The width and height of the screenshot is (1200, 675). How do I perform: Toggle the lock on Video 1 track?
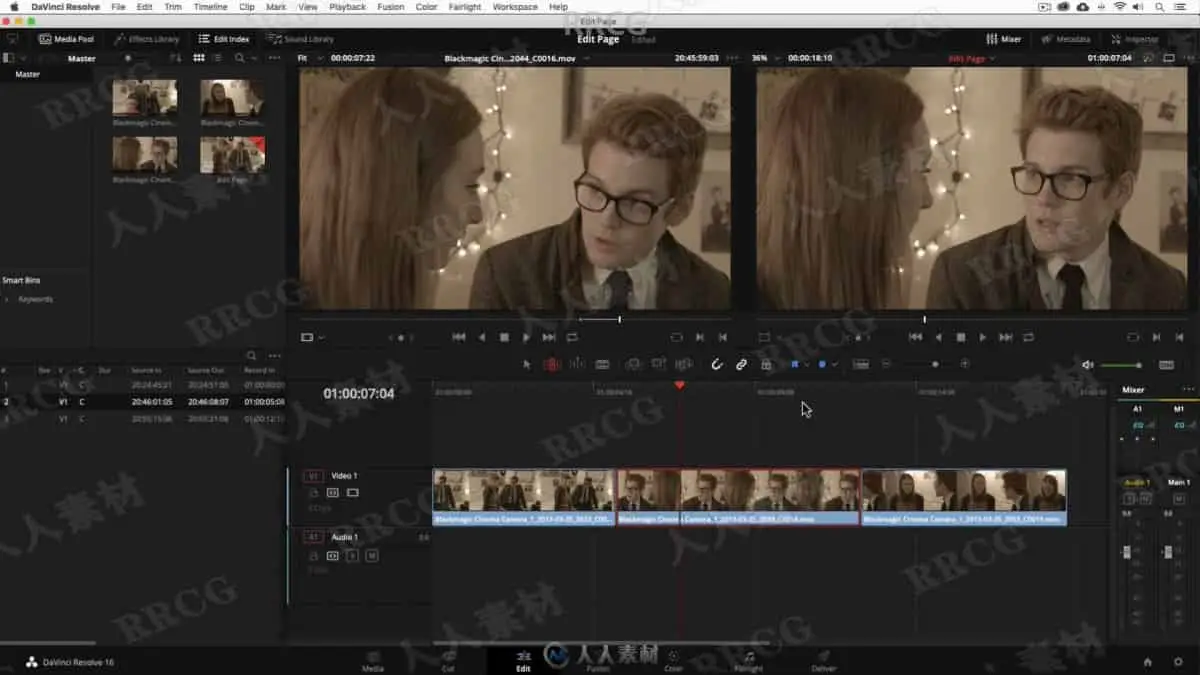[313, 493]
